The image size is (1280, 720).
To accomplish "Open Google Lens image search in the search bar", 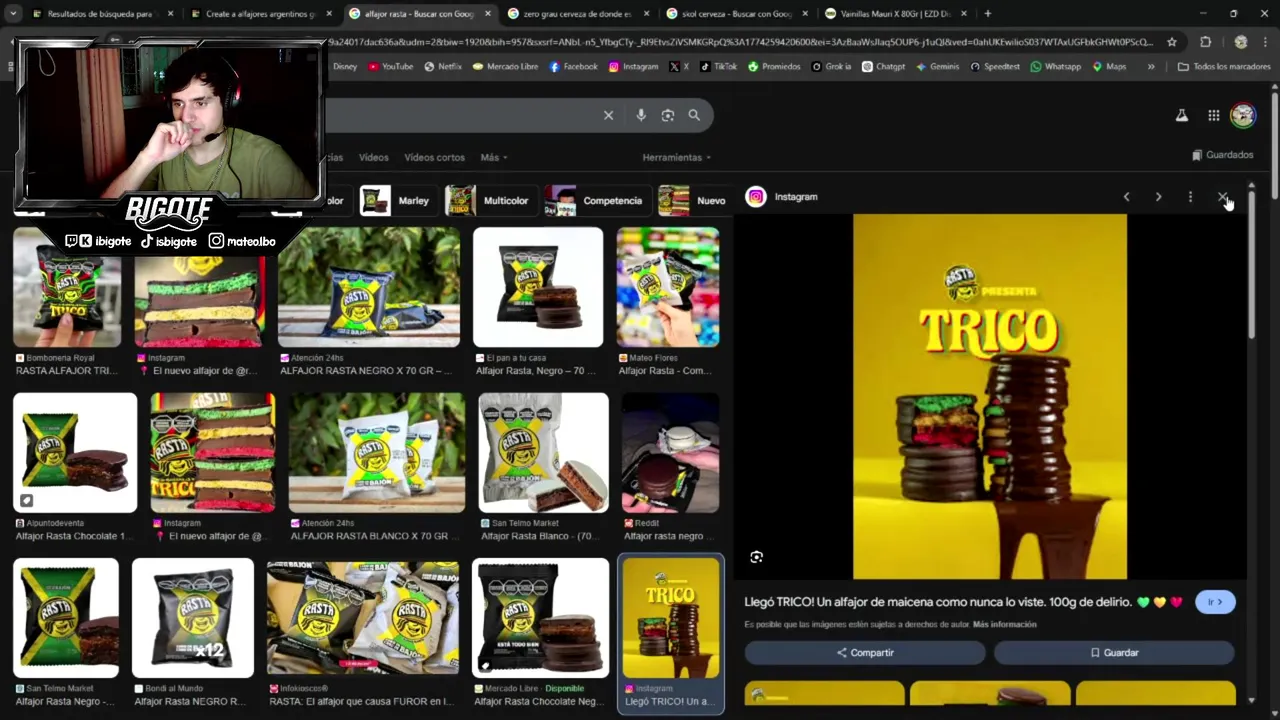I will pos(668,115).
